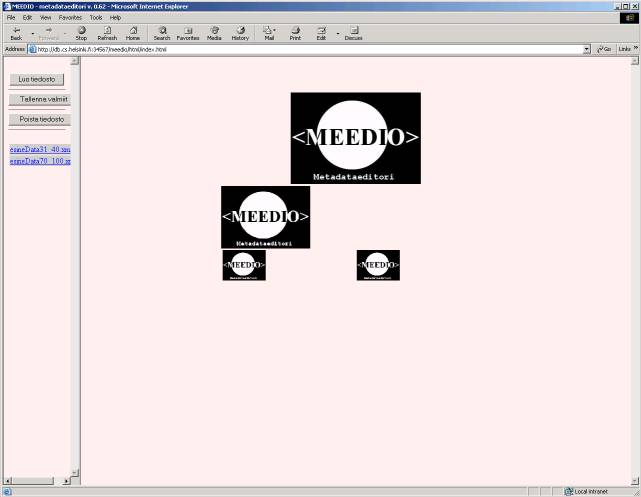Viewport: 641px width, 497px height.
Task: Open the Favorites toolbar panel
Action: [188, 32]
